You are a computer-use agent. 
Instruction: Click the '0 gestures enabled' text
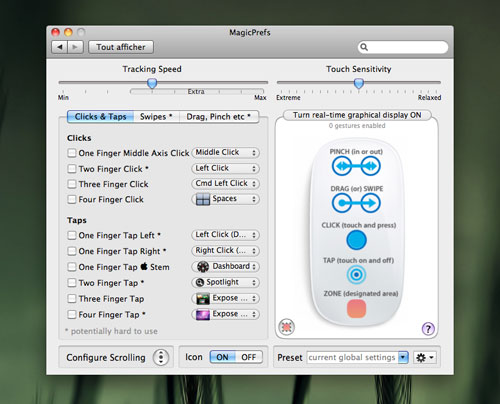point(357,126)
